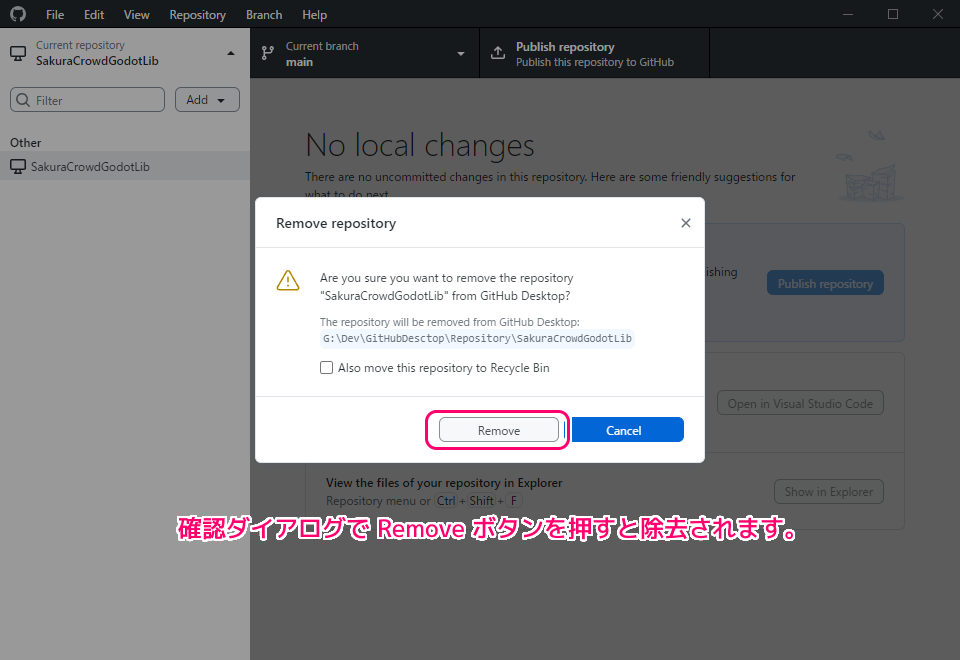Open the Help menu
Screen dimensions: 960x660
[x=314, y=15]
